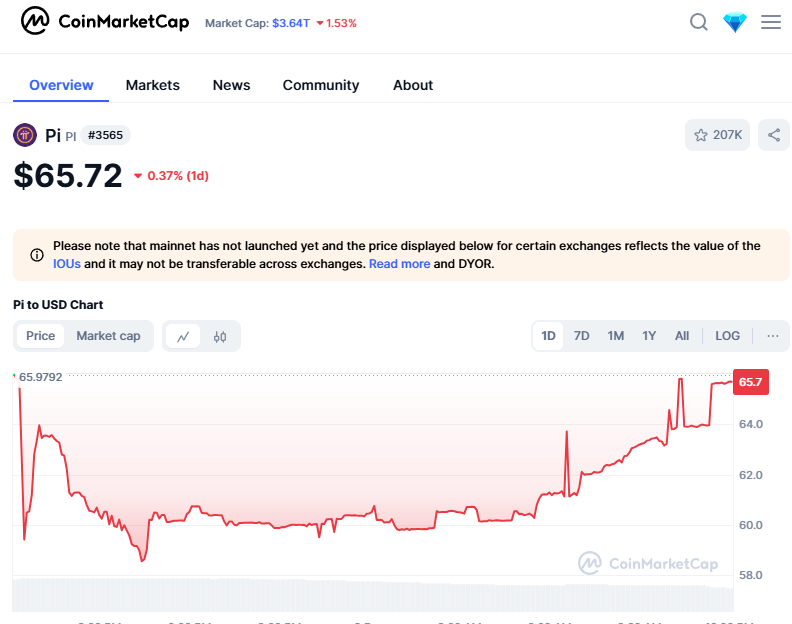Click the 58.0 axis label

click(751, 575)
